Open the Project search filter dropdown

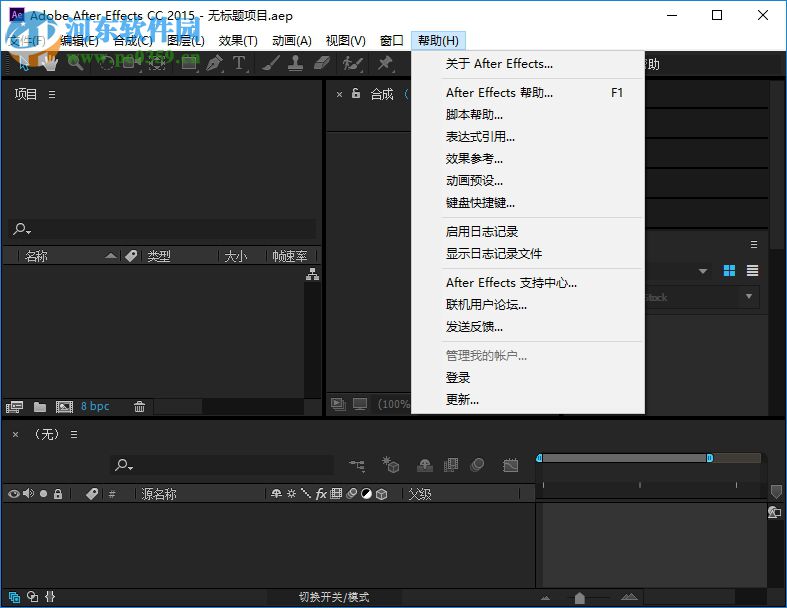click(22, 229)
